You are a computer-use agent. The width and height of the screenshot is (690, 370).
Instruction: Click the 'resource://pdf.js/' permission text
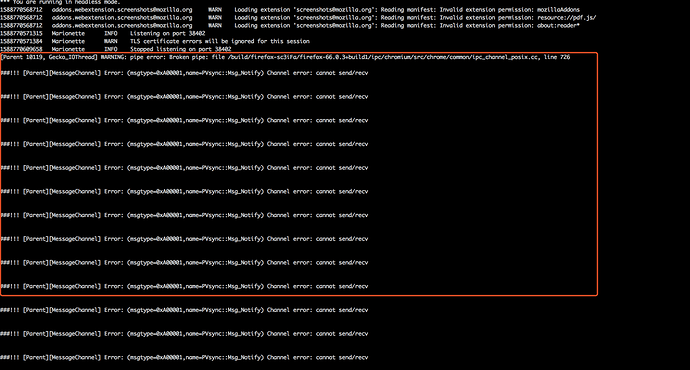[566, 18]
